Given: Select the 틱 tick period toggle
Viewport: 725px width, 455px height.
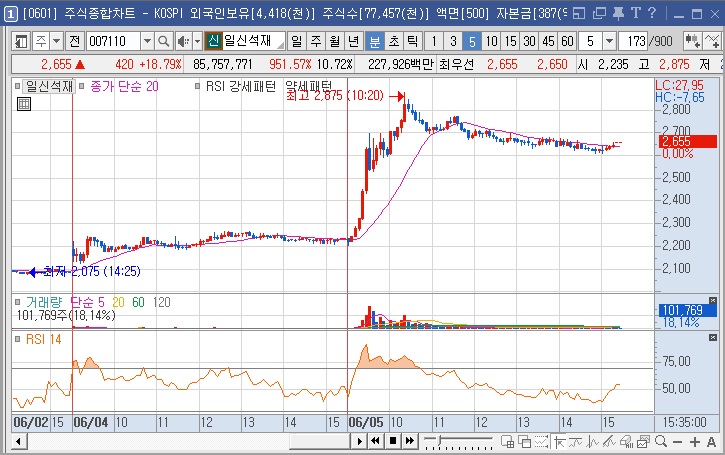Looking at the screenshot, I should point(412,41).
